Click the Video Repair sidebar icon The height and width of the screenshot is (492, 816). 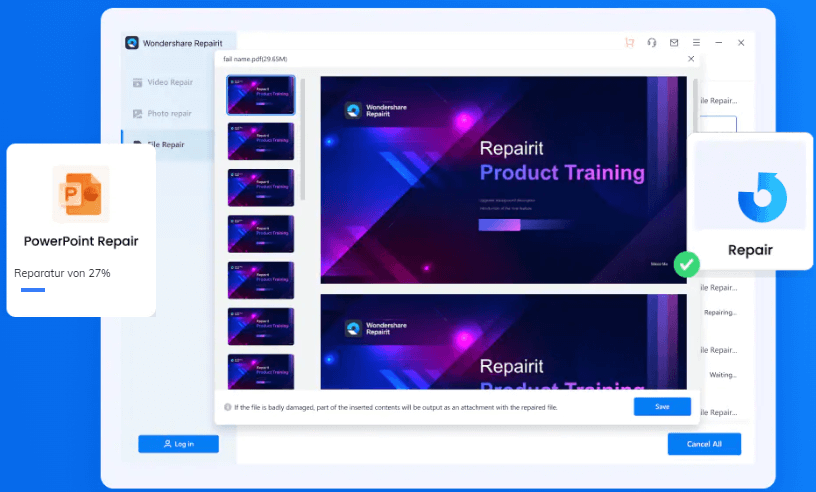137,82
